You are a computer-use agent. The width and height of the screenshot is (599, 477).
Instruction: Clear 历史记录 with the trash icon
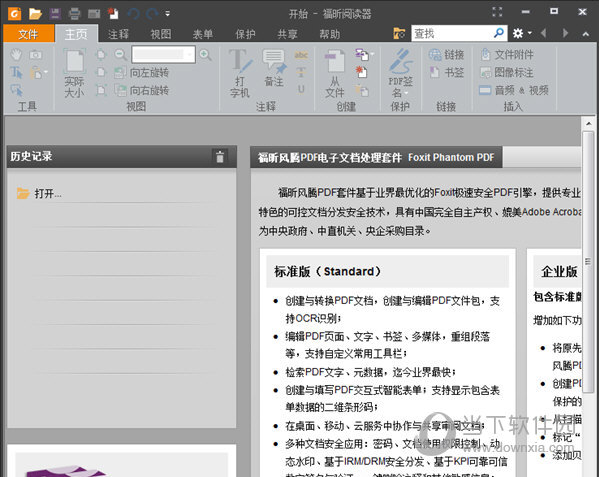[x=220, y=157]
